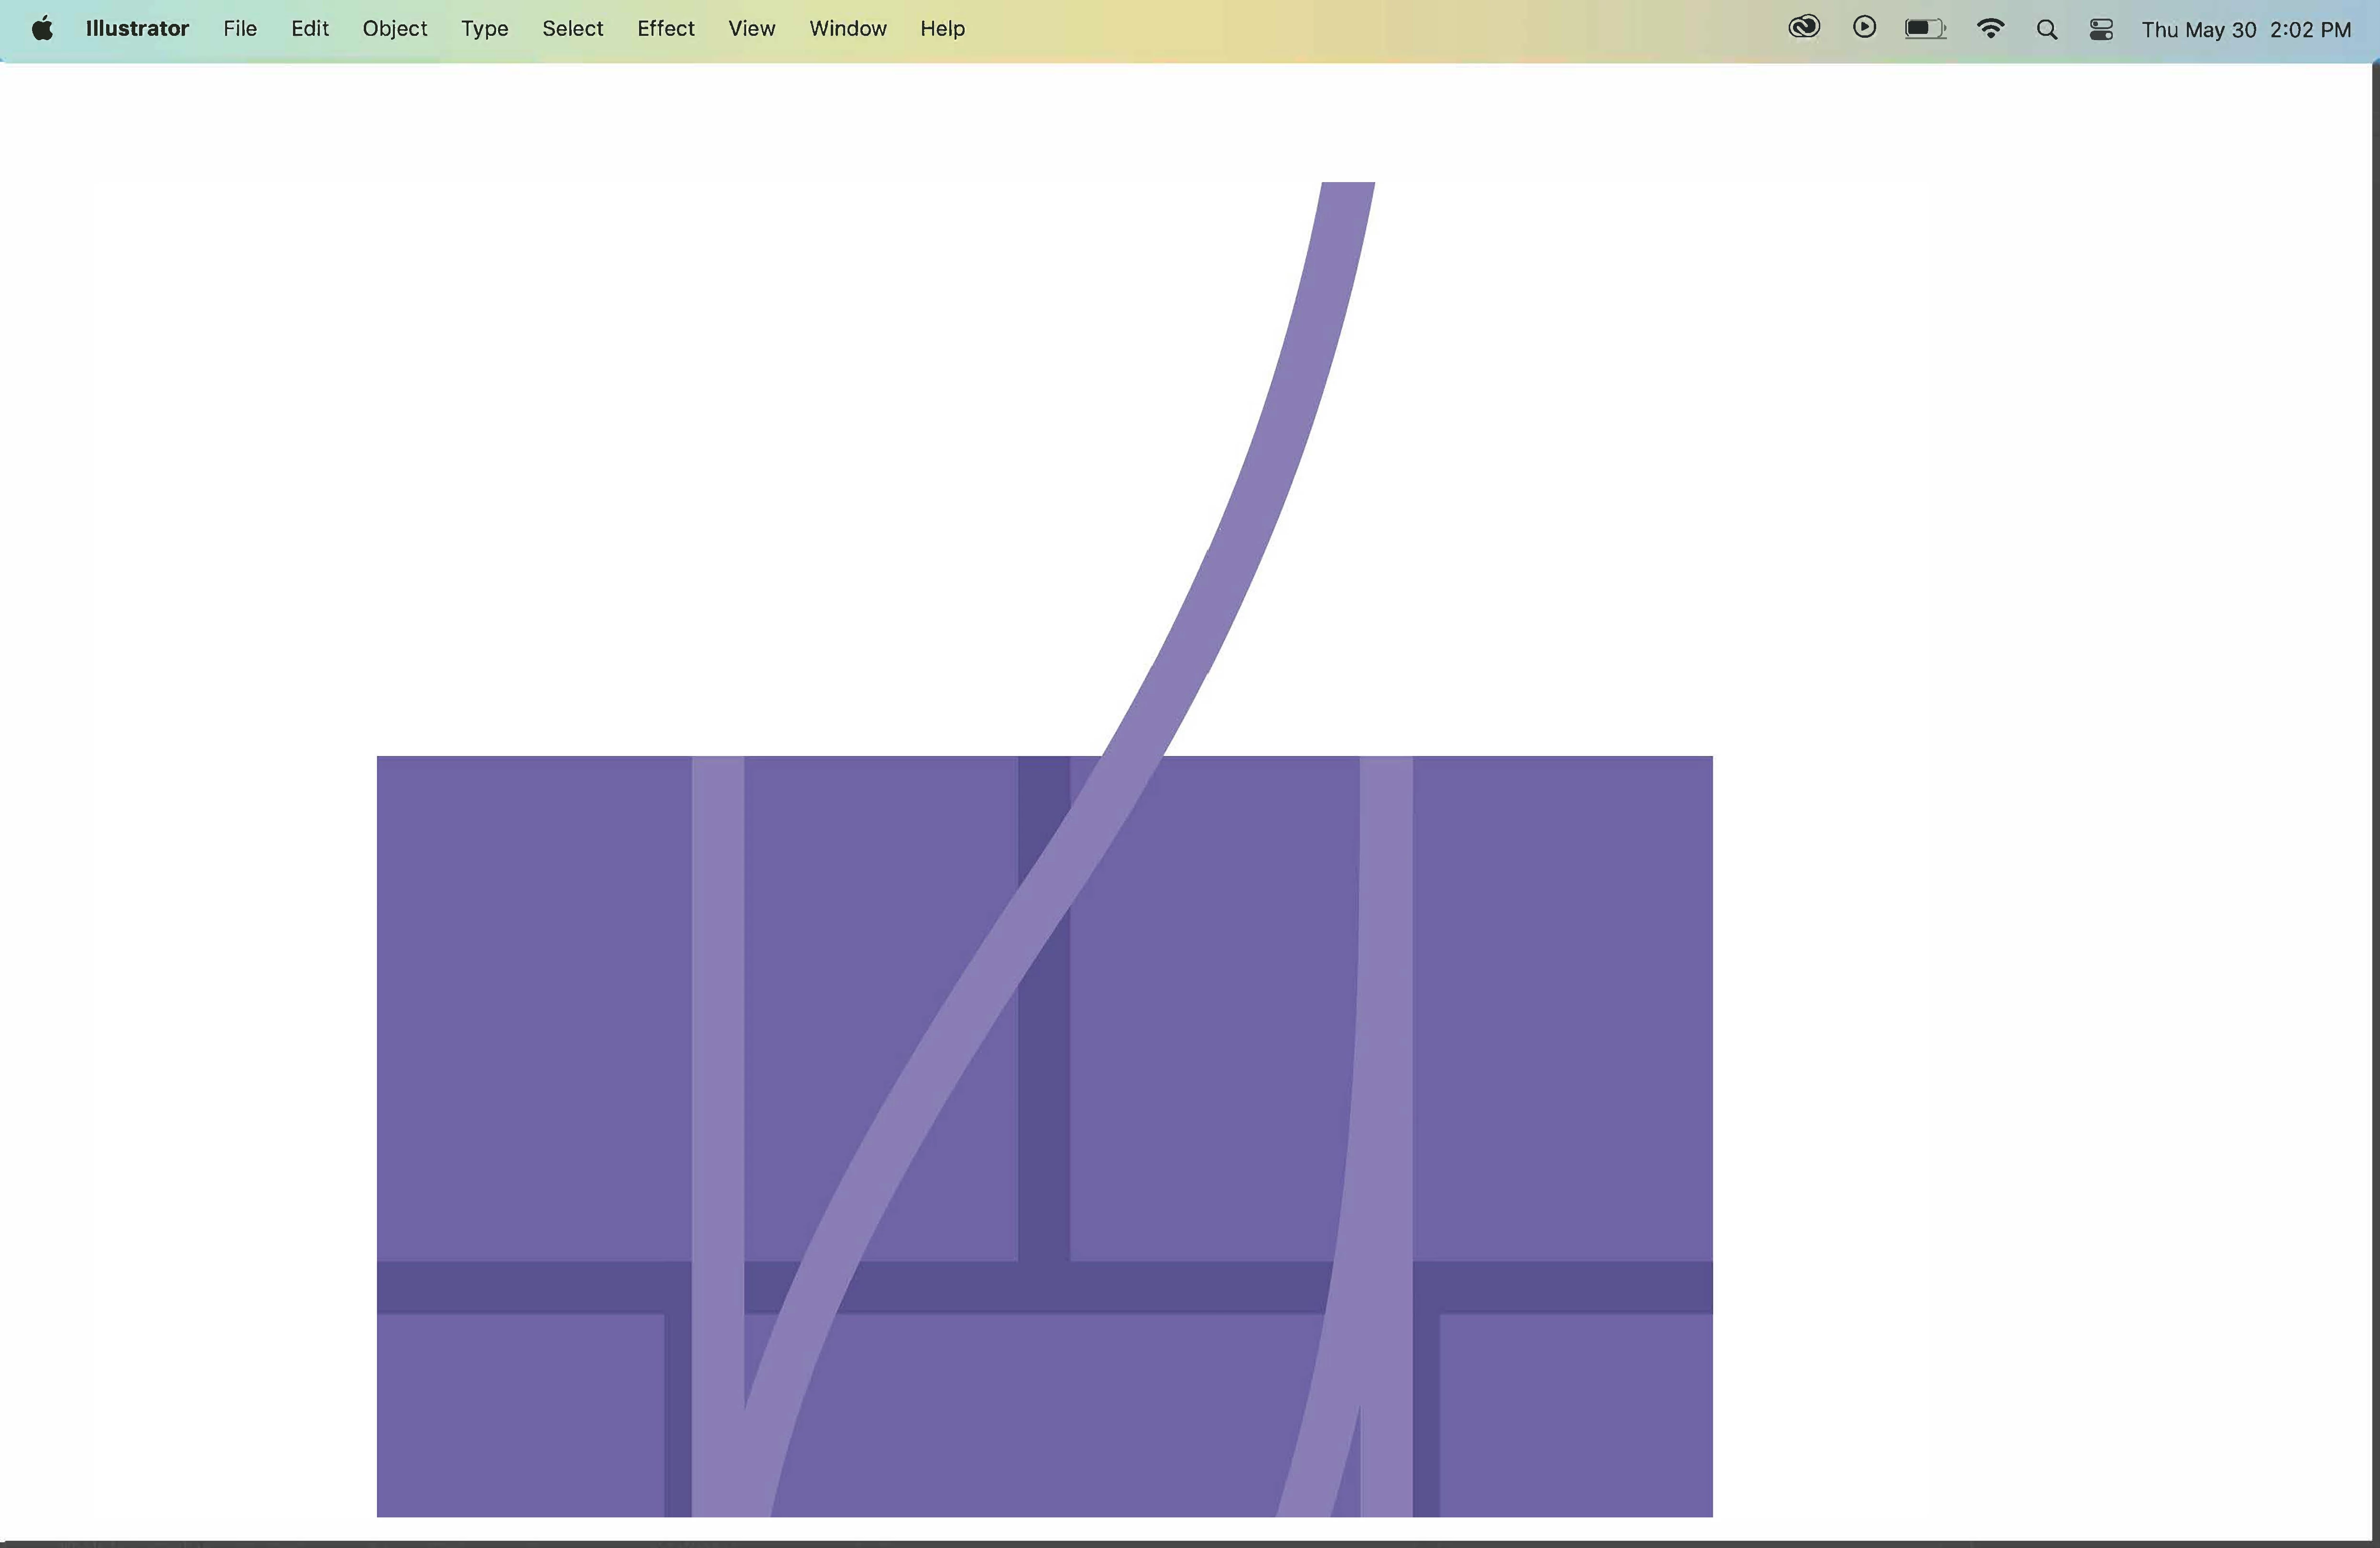This screenshot has height=1548, width=2380.
Task: Open the Select menu
Action: (572, 29)
